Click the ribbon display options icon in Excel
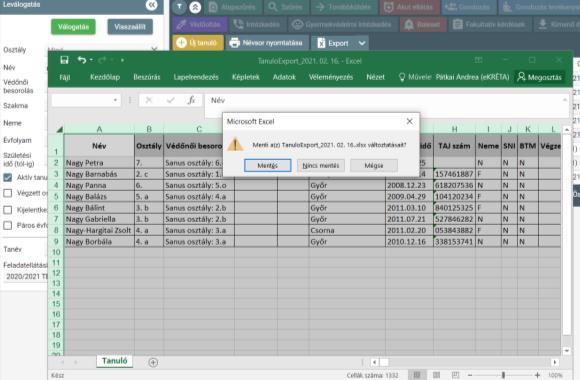Screen dimensions: 580x380 pyautogui.click(x=478, y=60)
